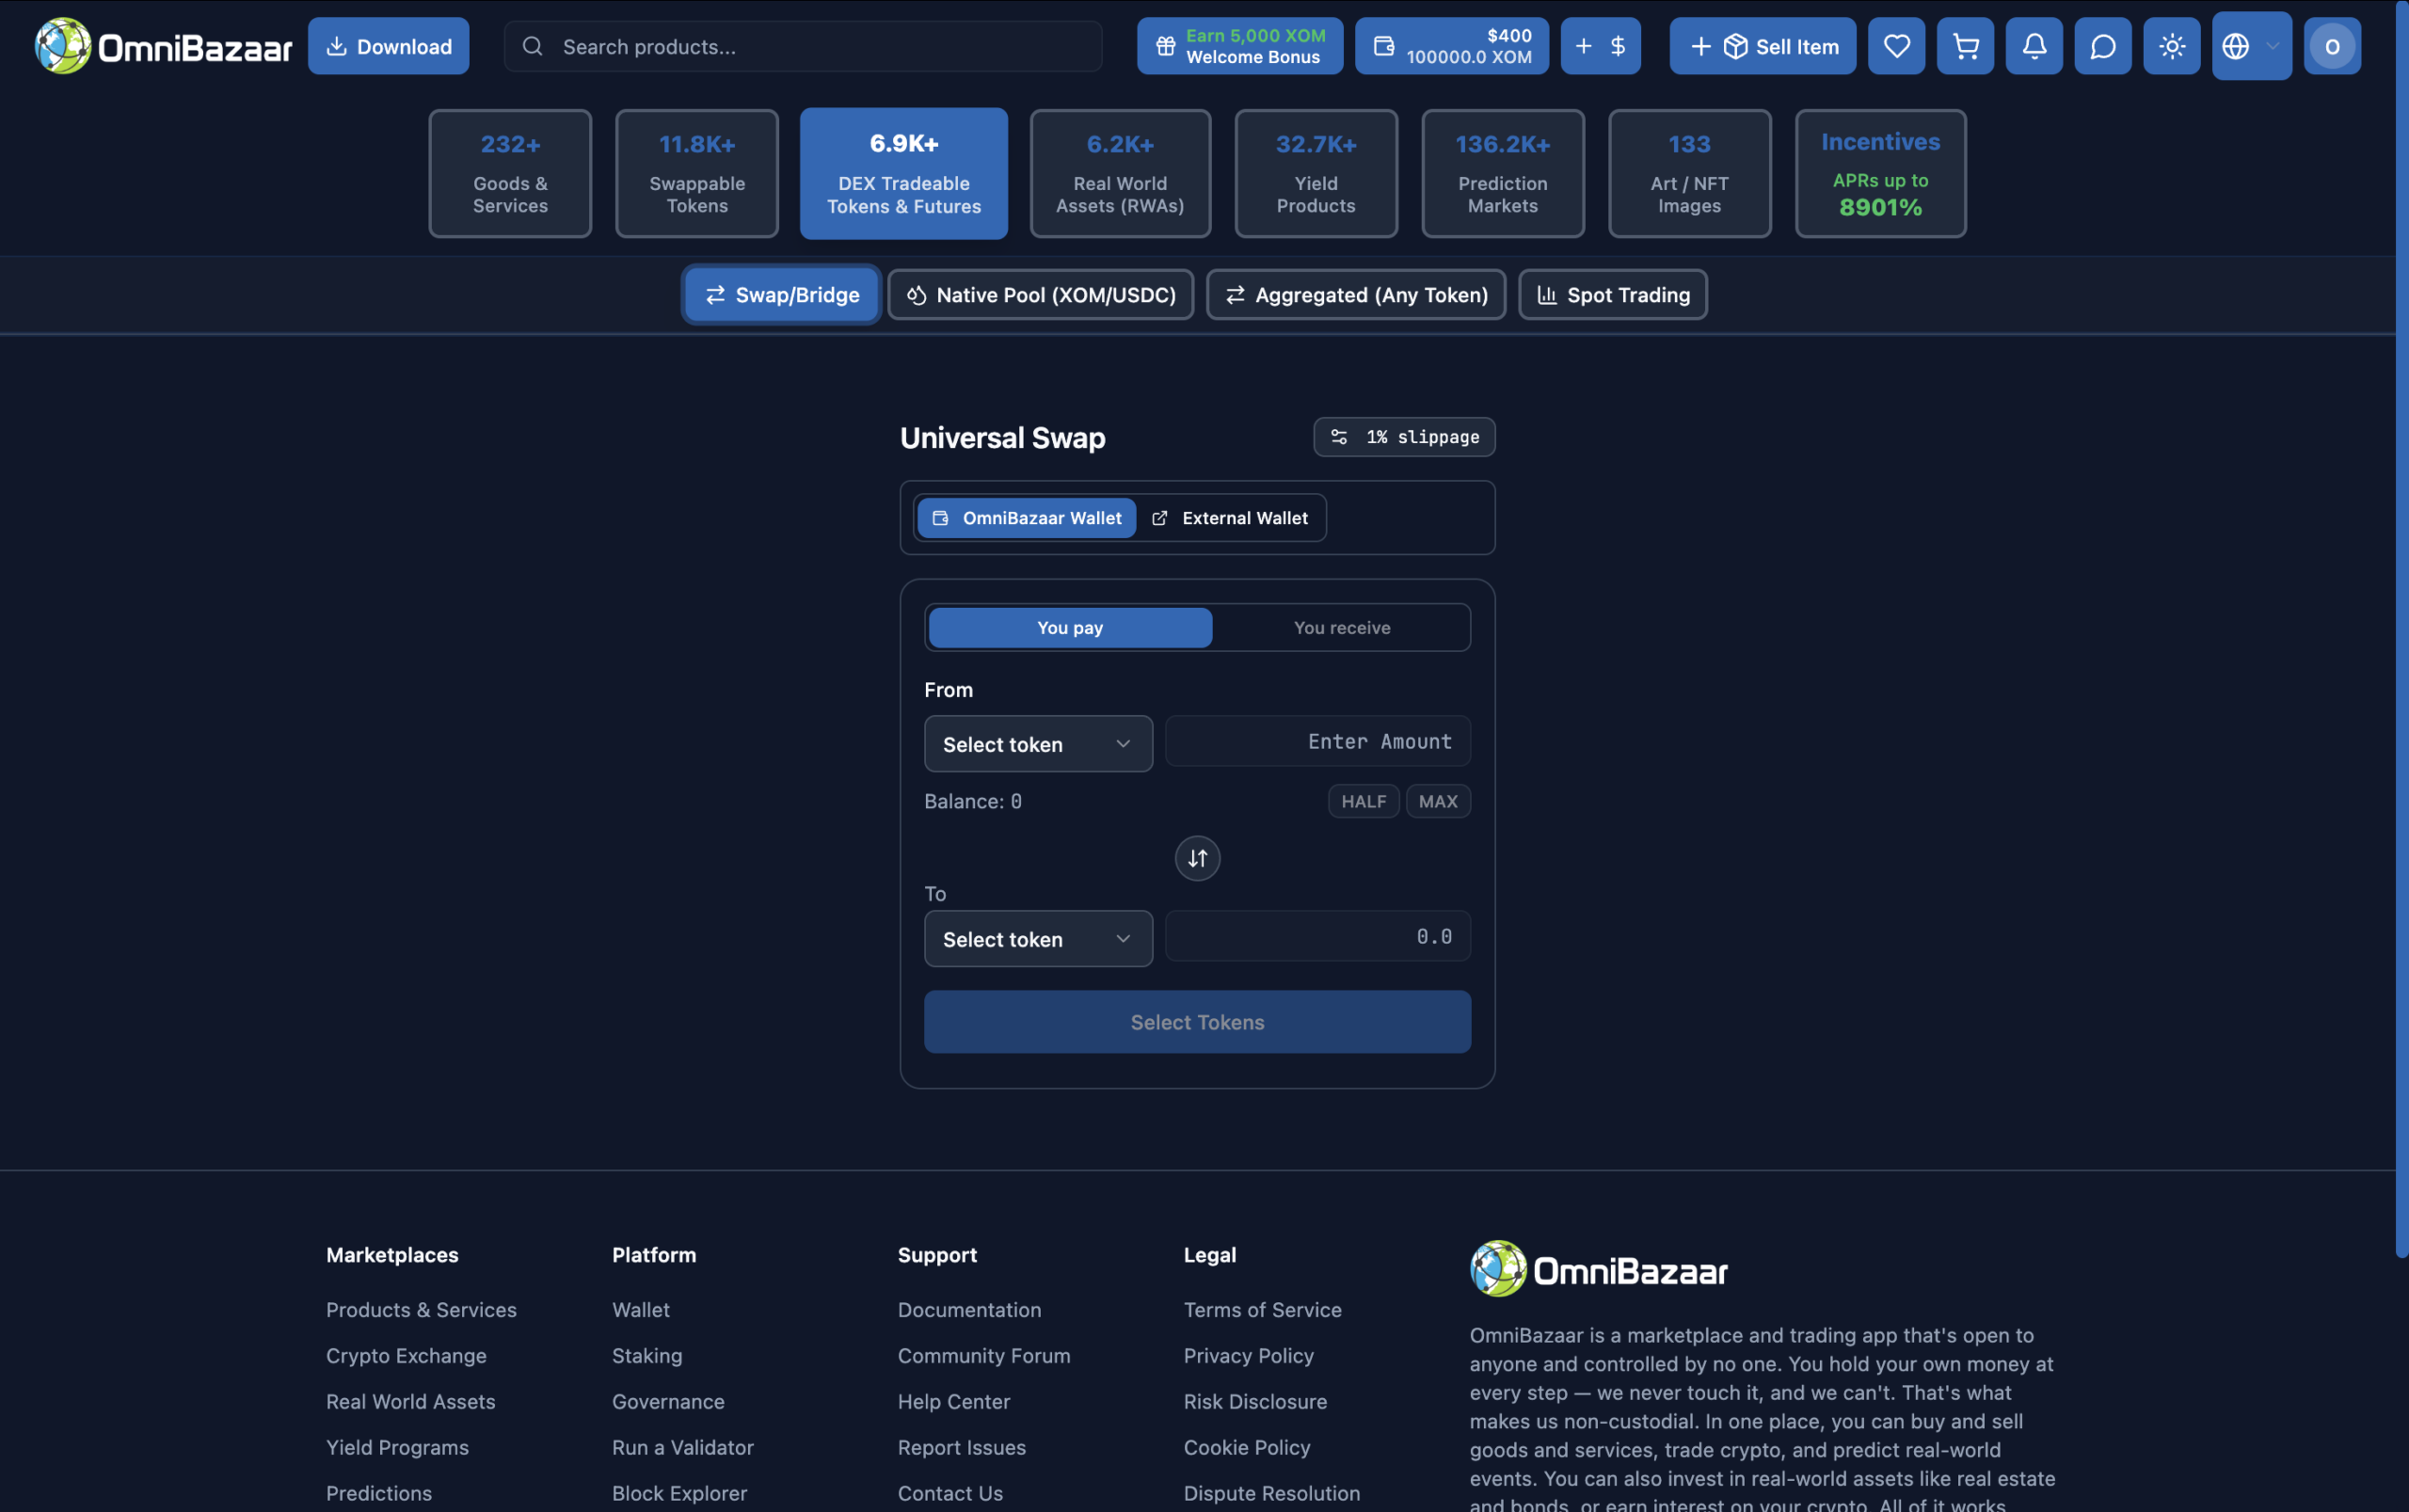Open Wallet footer link
This screenshot has width=2409, height=1512.
click(x=641, y=1310)
